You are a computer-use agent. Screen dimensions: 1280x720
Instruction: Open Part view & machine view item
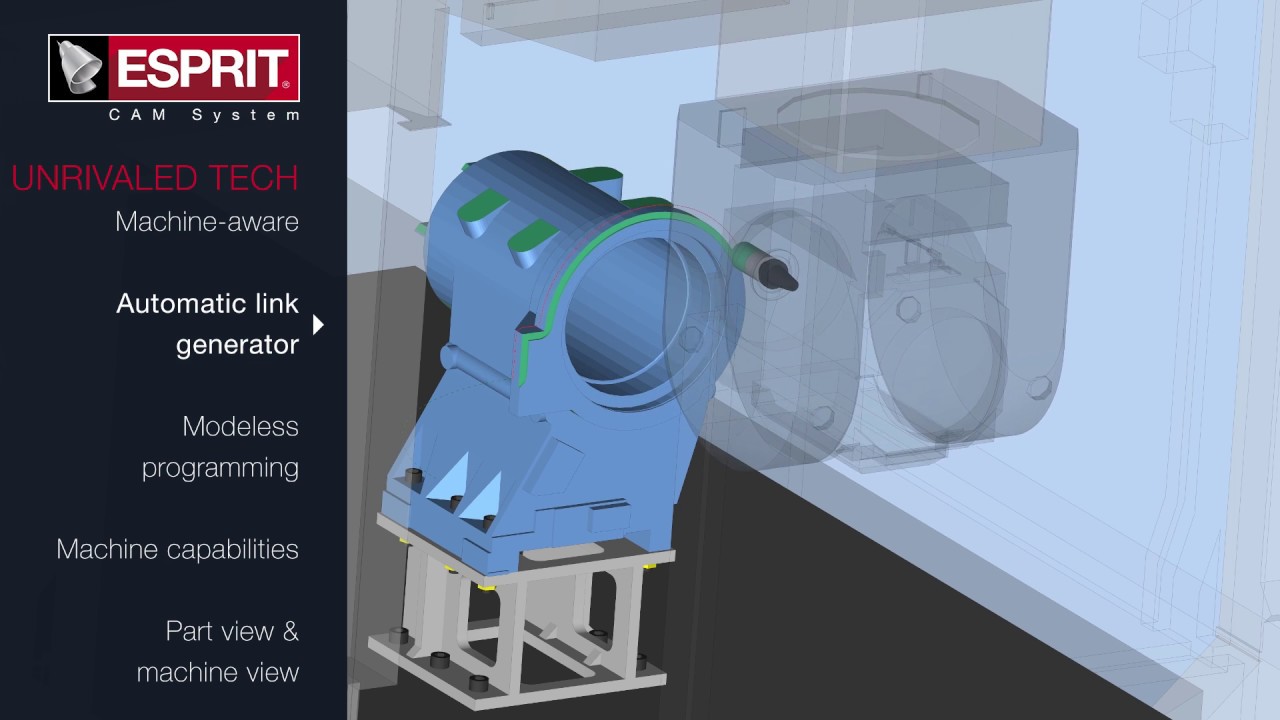(x=218, y=651)
